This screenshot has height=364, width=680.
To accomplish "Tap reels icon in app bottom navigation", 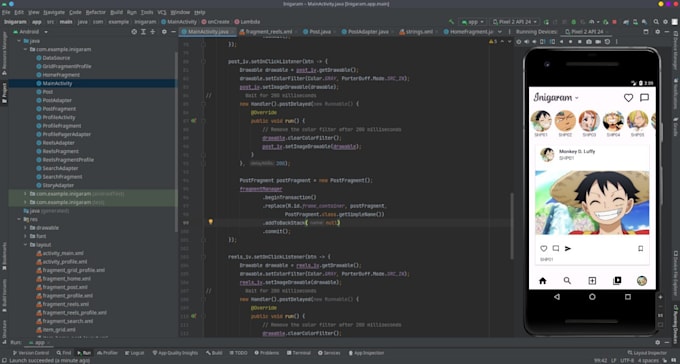I will 617,281.
